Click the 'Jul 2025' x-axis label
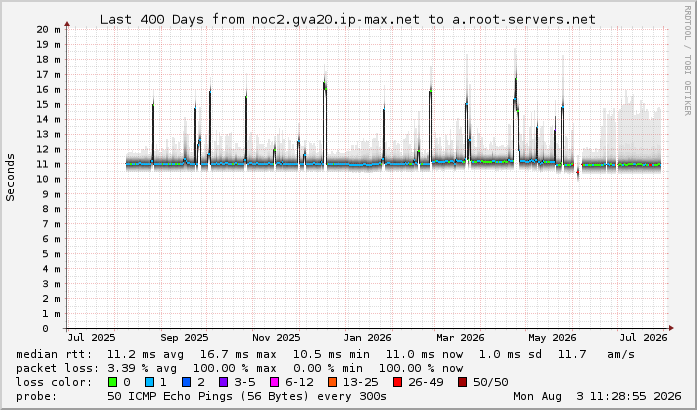Image resolution: width=697 pixels, height=410 pixels. (x=91, y=338)
